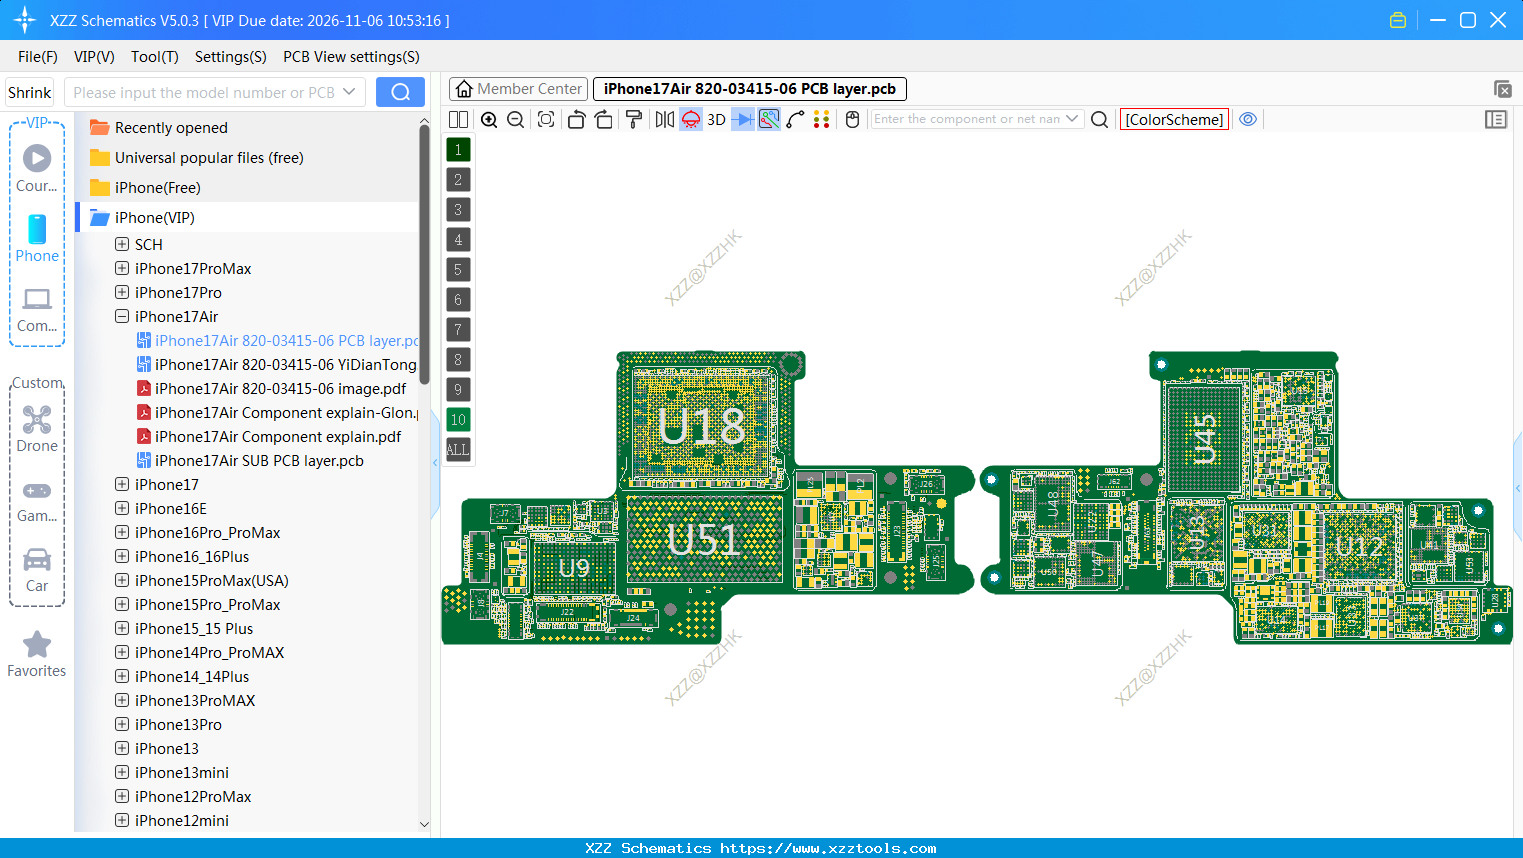
Task: Open the ColorScheme picker
Action: pos(1174,119)
